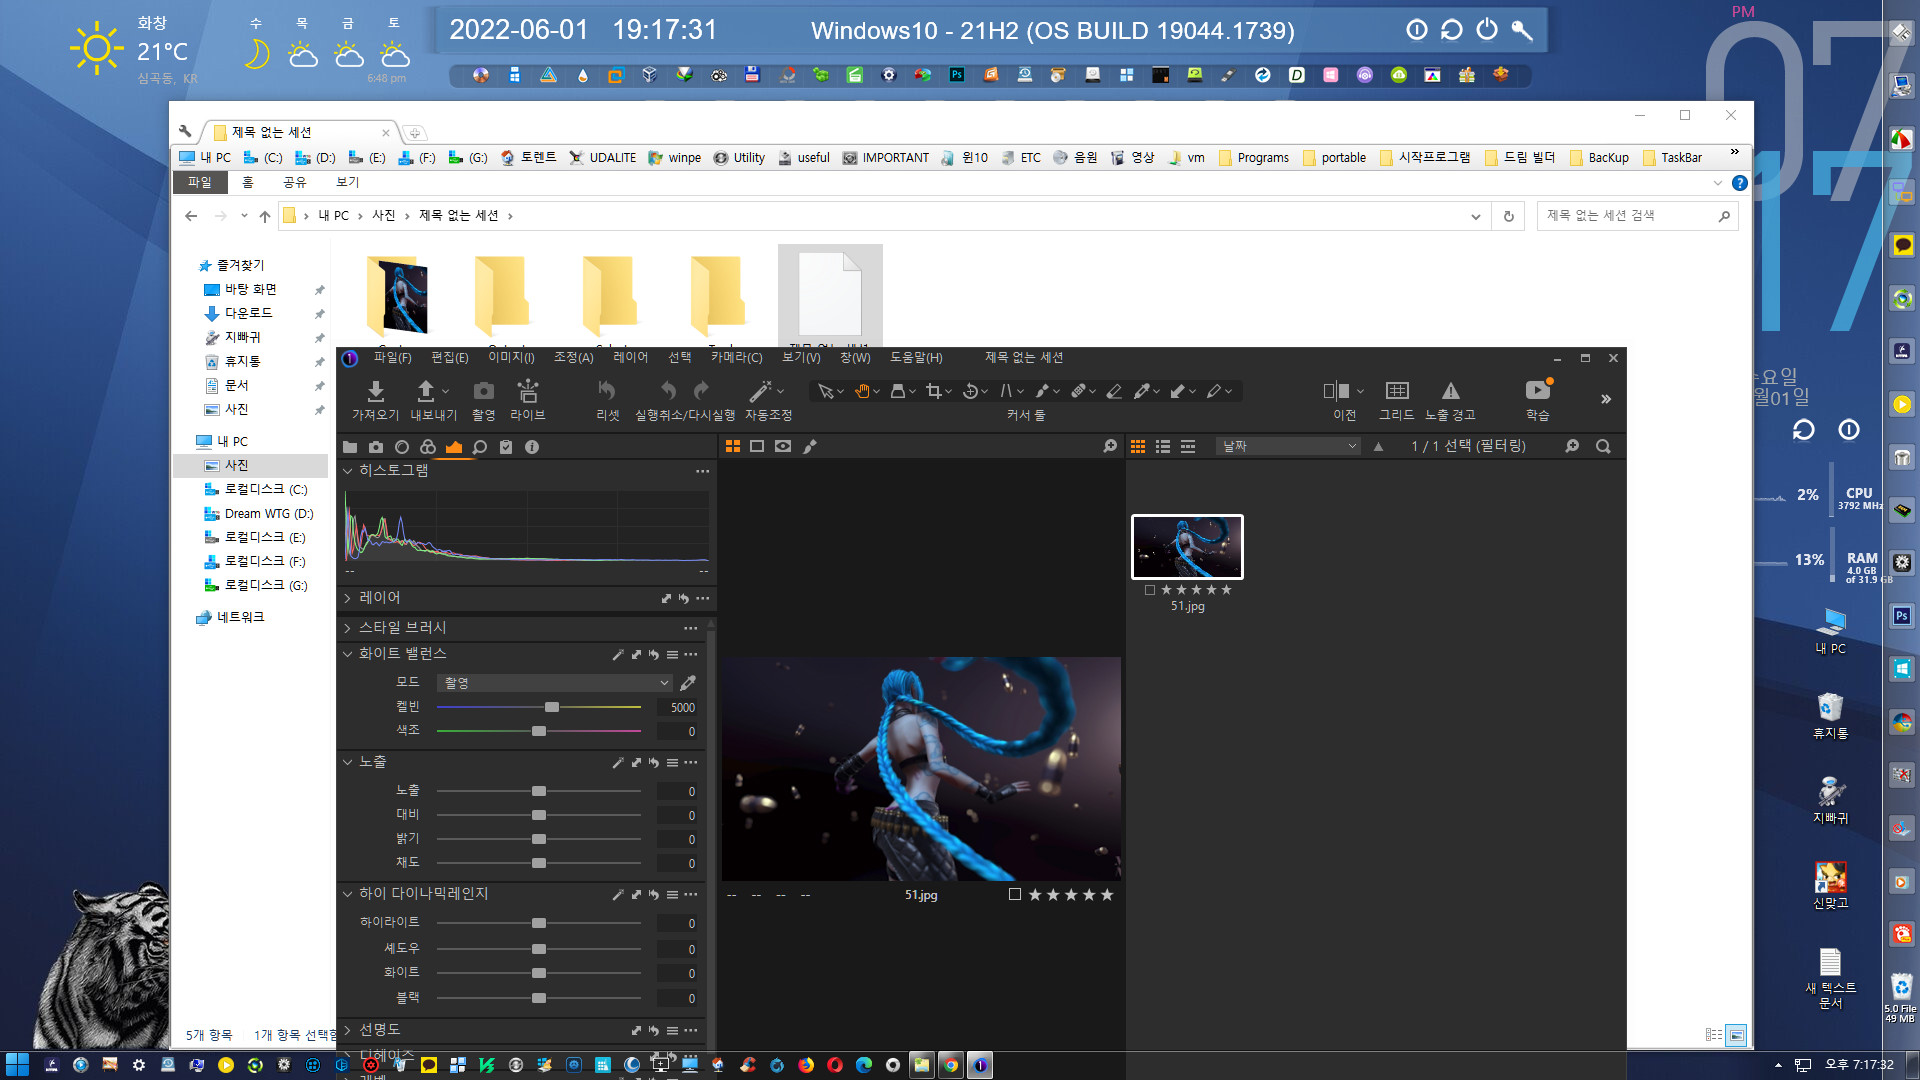
Task: Switch to single-image viewer mode icon
Action: [757, 446]
